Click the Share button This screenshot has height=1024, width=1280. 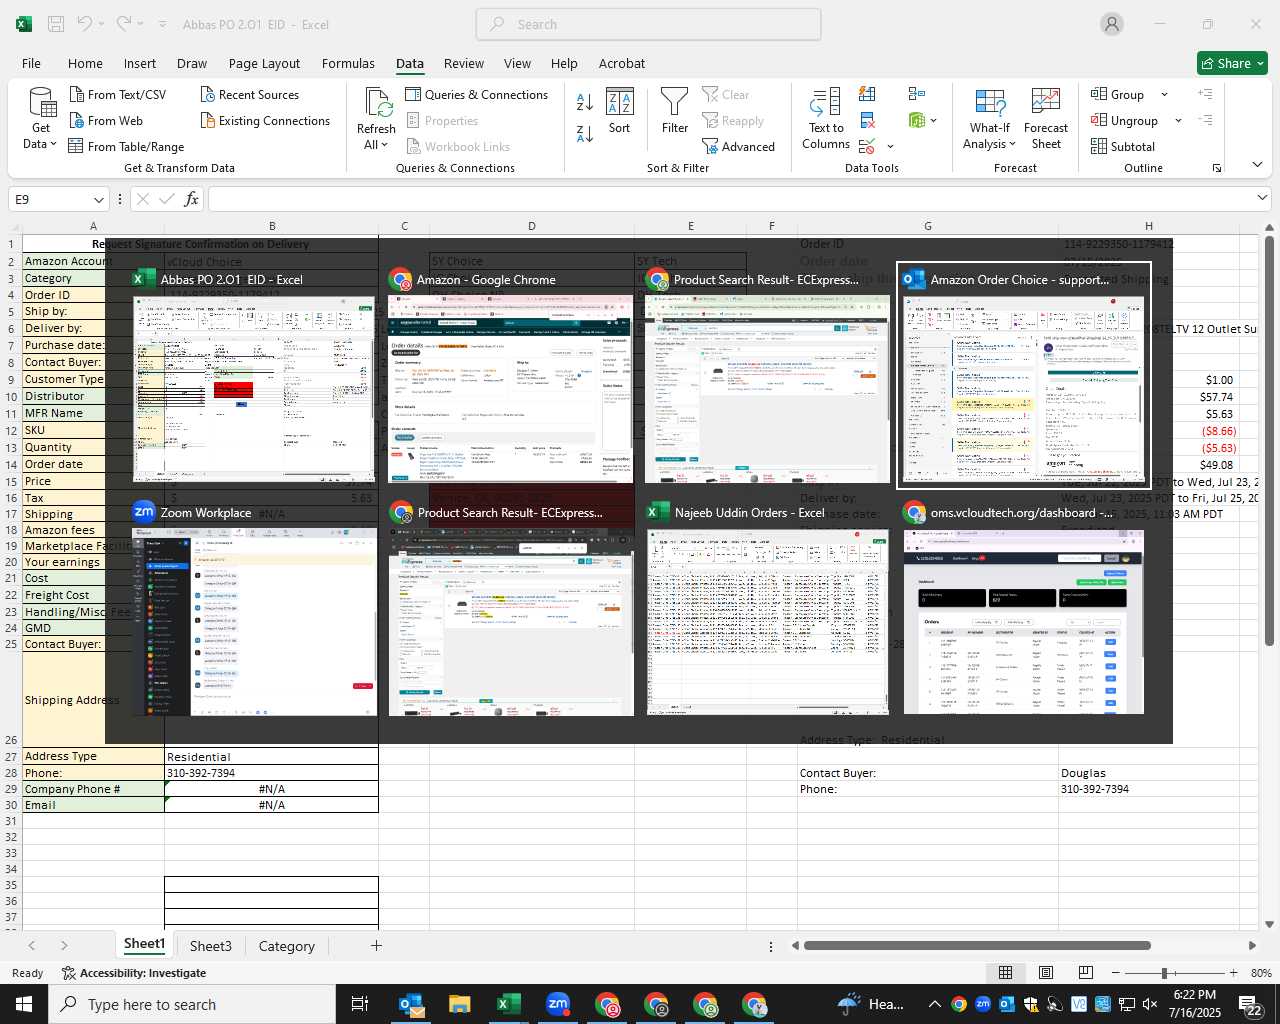click(x=1232, y=63)
